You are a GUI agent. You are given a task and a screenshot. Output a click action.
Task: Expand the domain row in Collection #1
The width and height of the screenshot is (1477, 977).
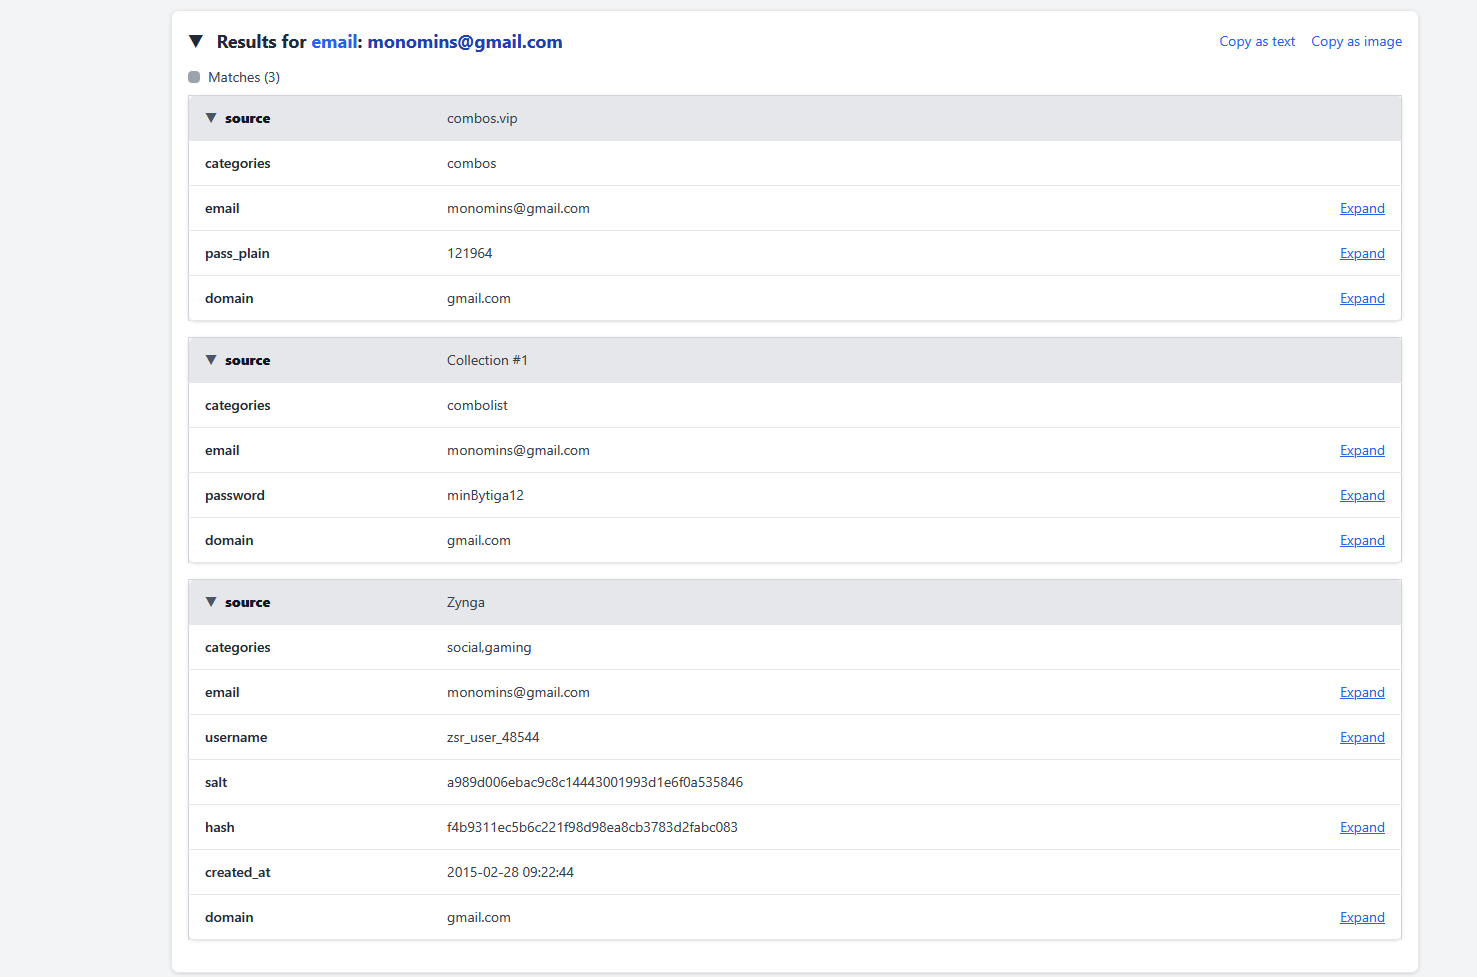click(1362, 541)
